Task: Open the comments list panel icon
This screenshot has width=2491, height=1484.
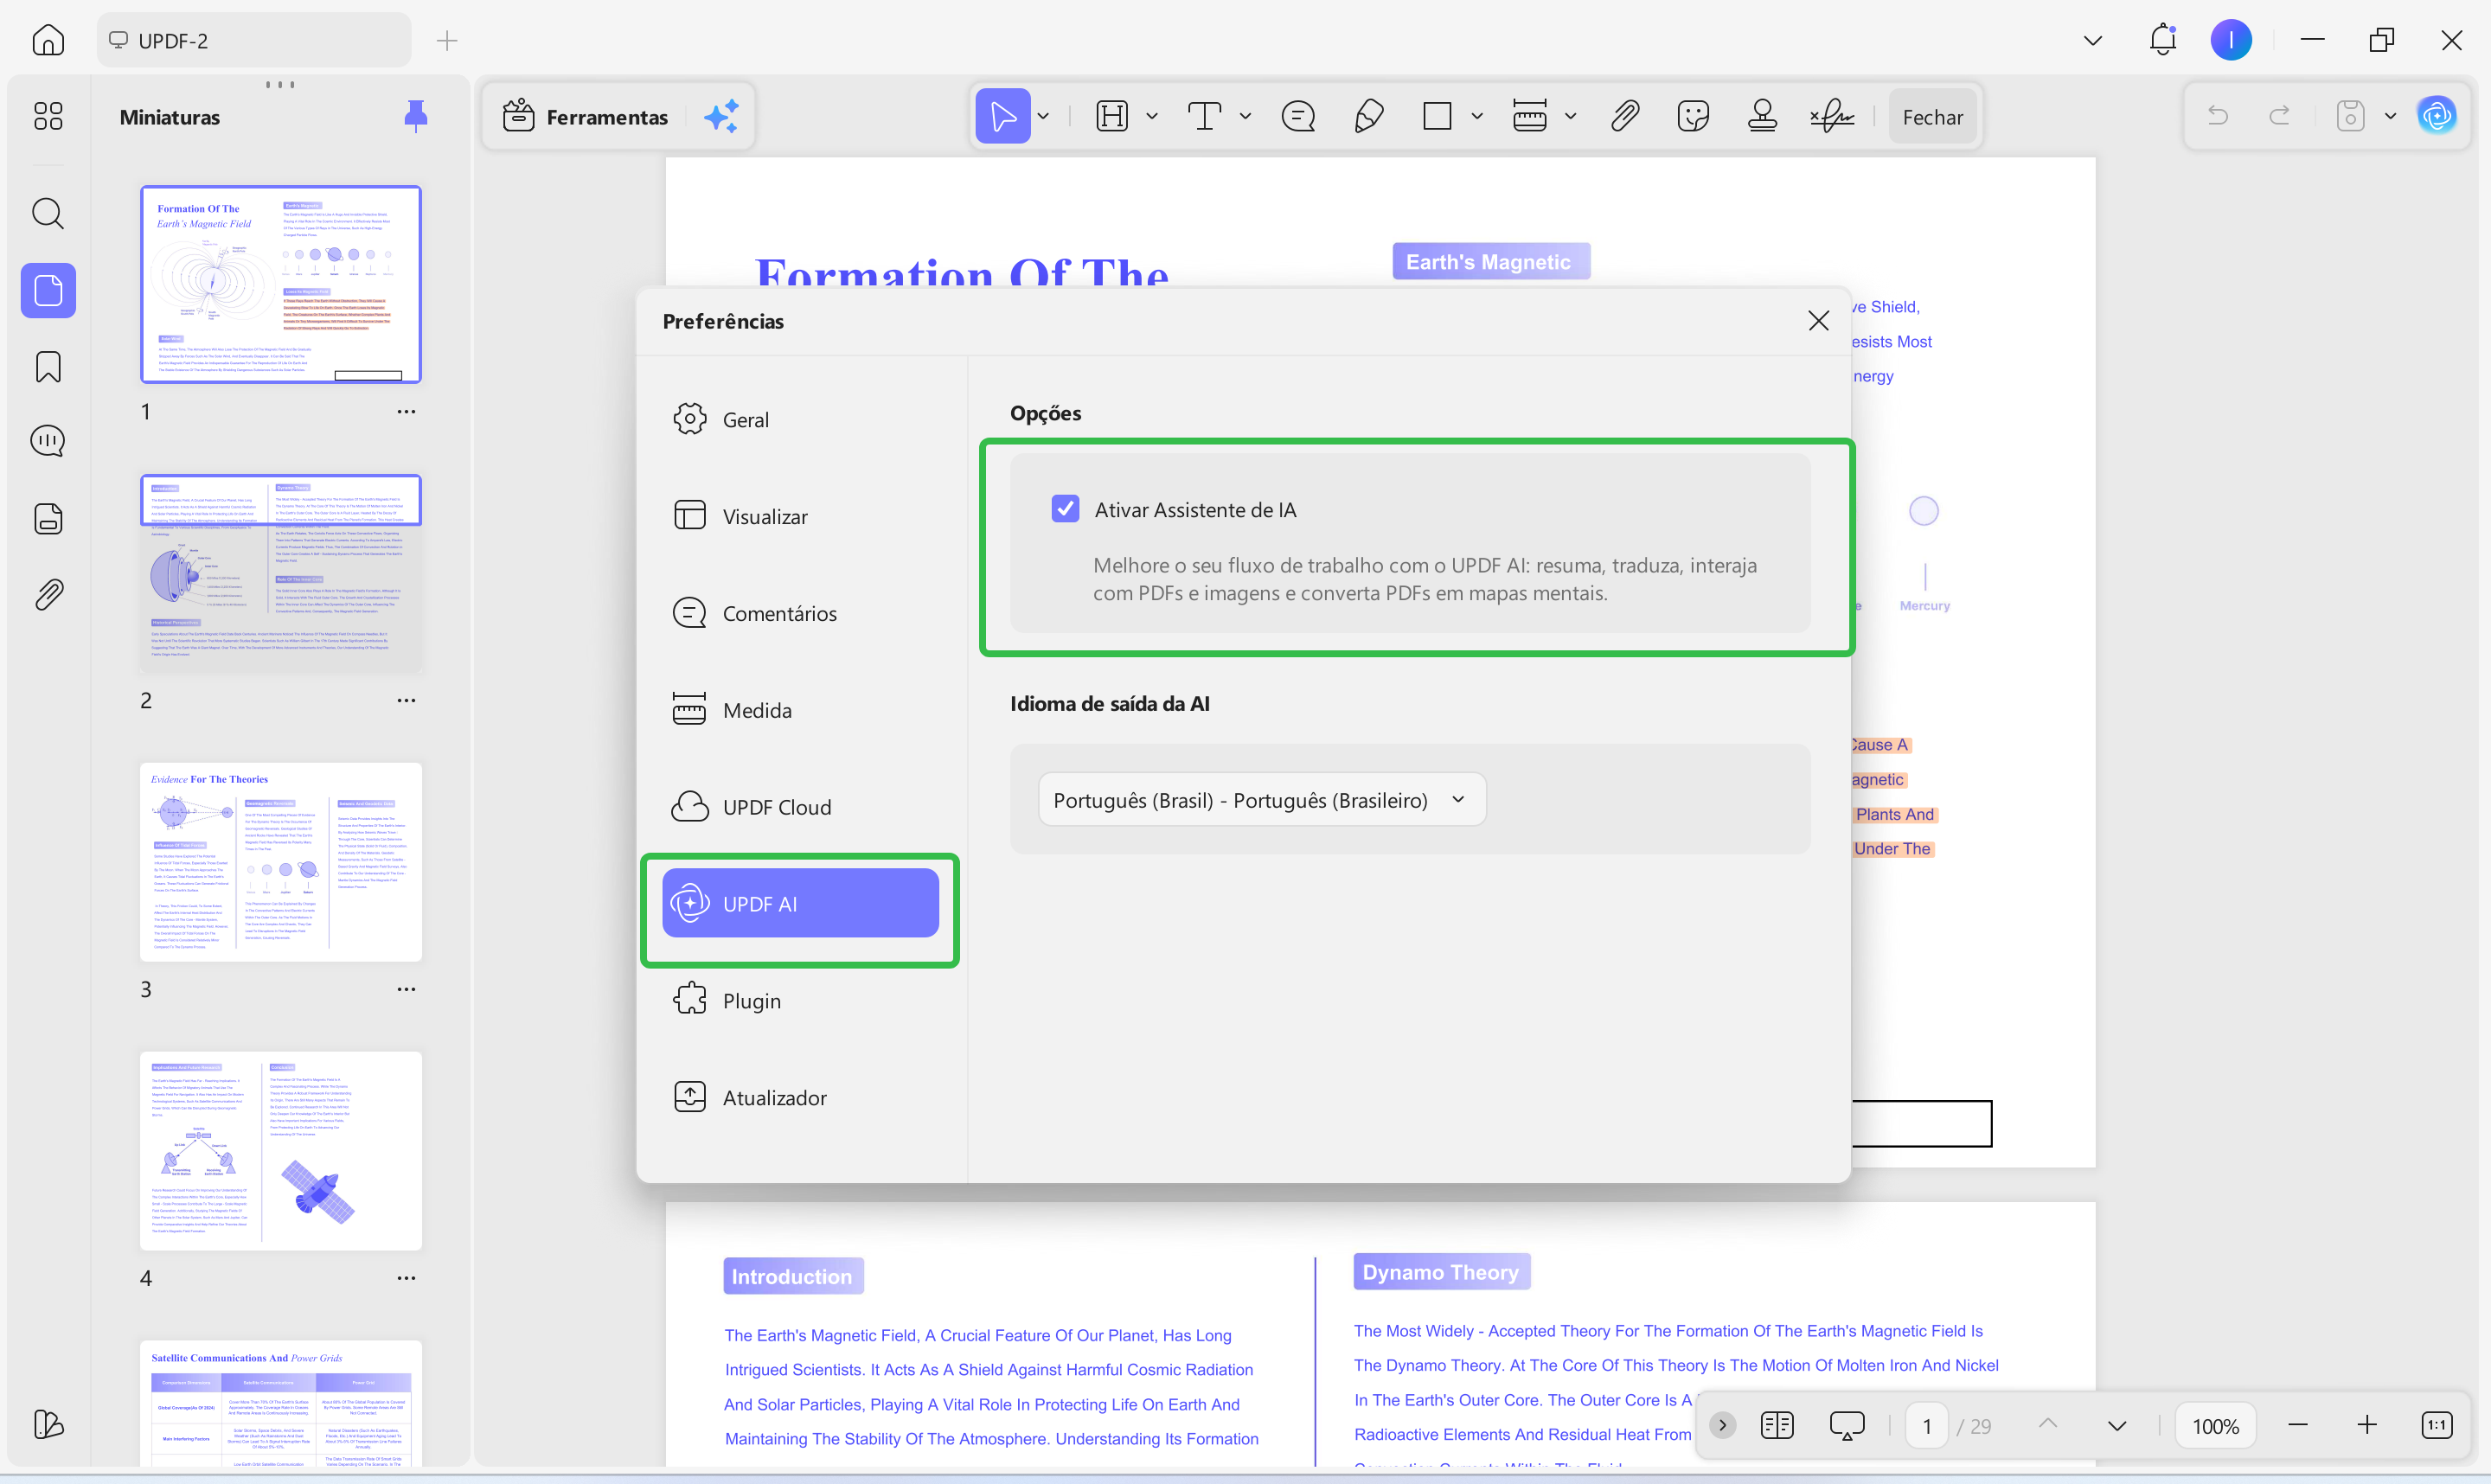Action: [48, 441]
